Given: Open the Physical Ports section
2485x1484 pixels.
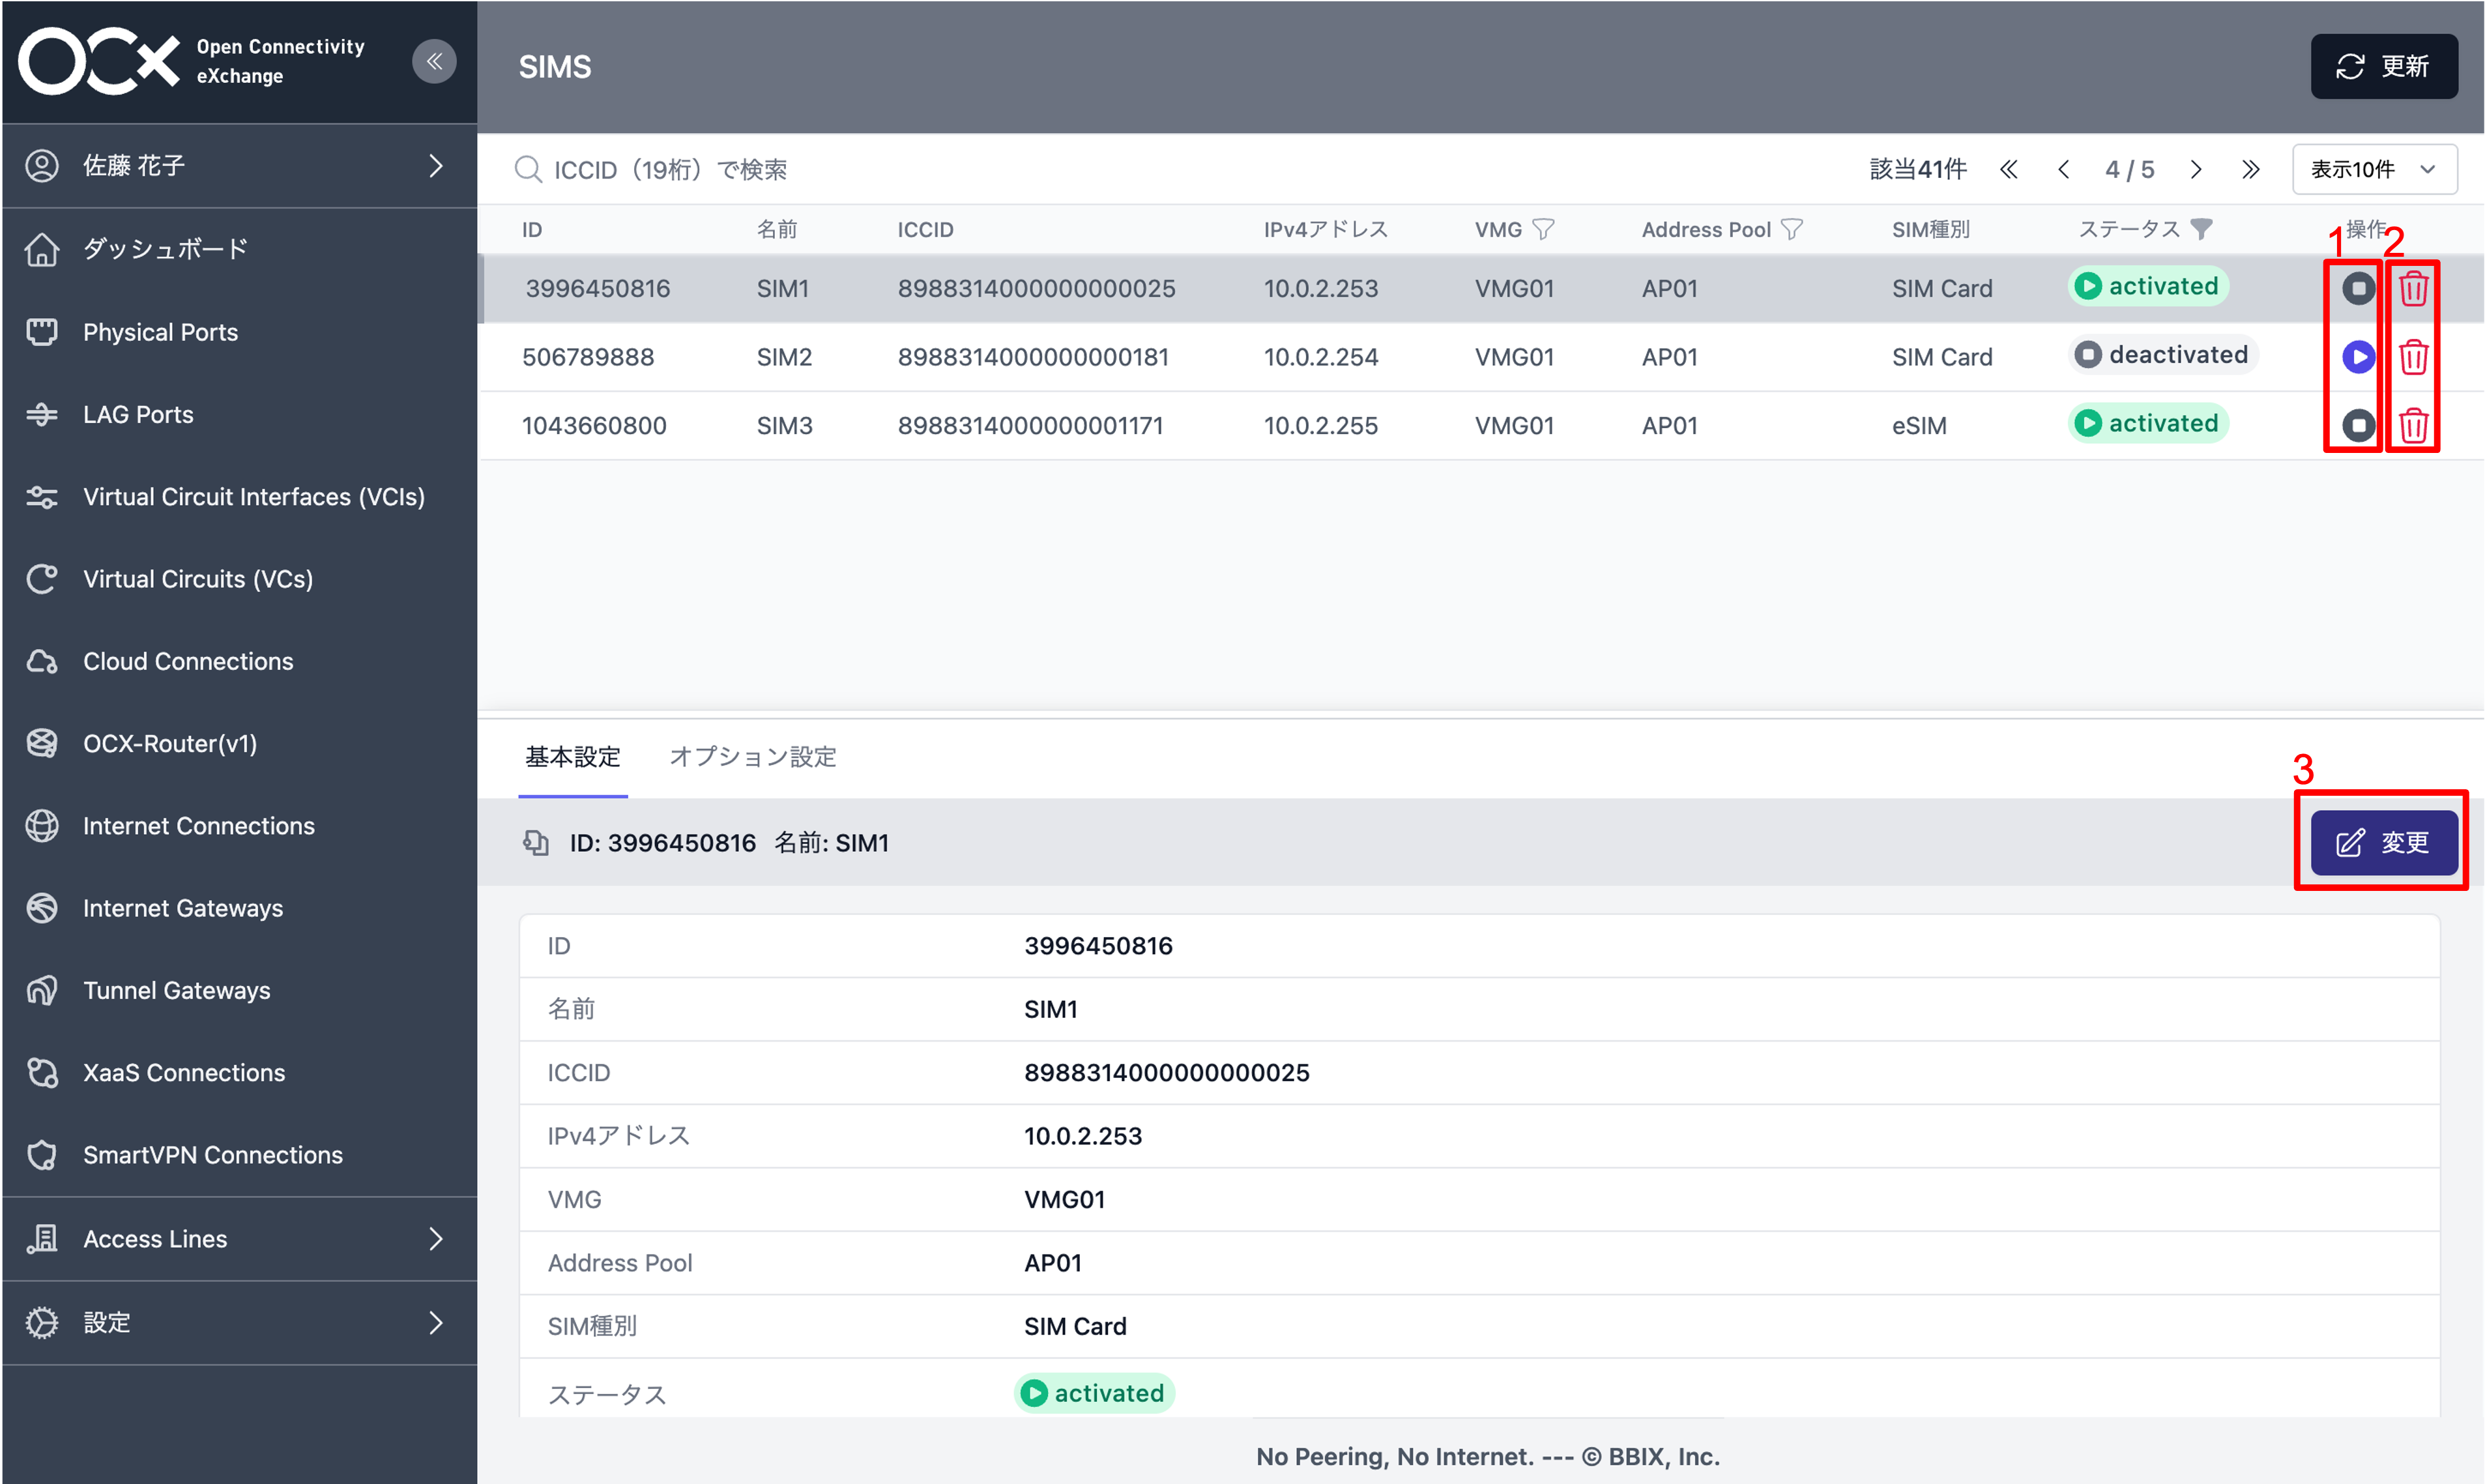Looking at the screenshot, I should (x=160, y=331).
